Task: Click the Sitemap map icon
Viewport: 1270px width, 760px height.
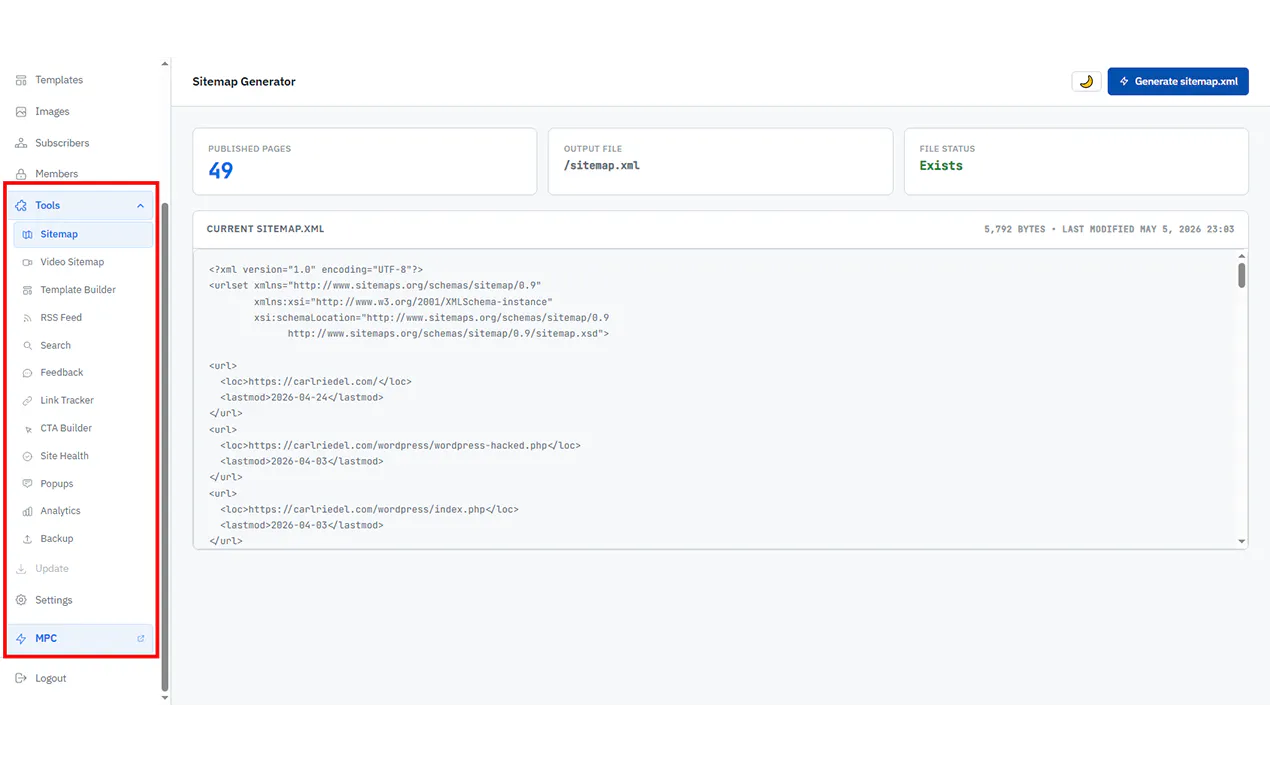Action: point(27,234)
